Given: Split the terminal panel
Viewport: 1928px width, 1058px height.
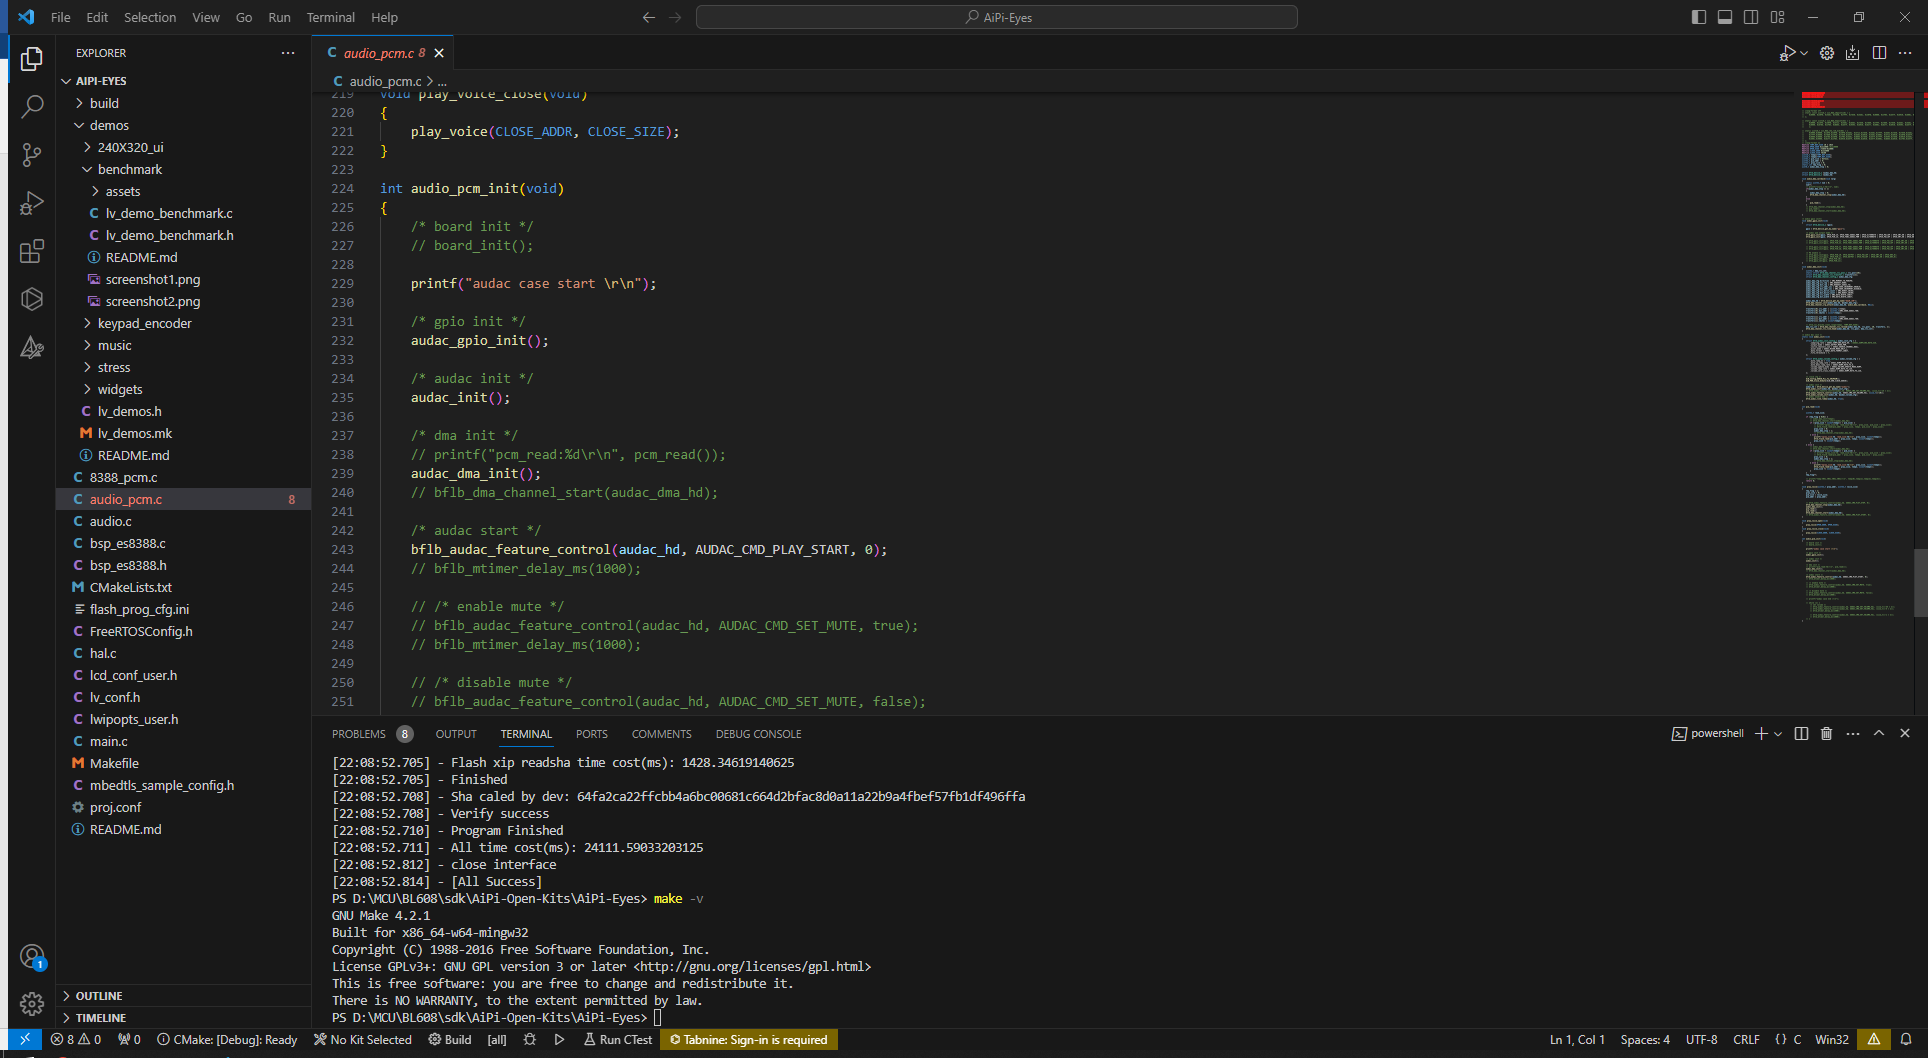Looking at the screenshot, I should (1801, 734).
